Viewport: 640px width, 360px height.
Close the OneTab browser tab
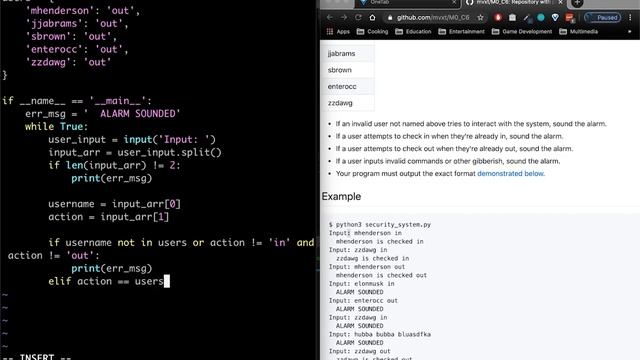[454, 2]
